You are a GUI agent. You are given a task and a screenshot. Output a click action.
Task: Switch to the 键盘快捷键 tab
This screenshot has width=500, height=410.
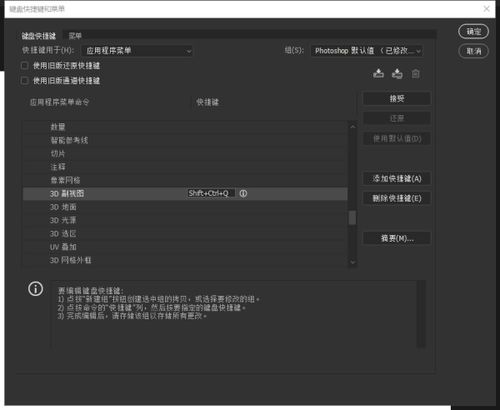(39, 36)
